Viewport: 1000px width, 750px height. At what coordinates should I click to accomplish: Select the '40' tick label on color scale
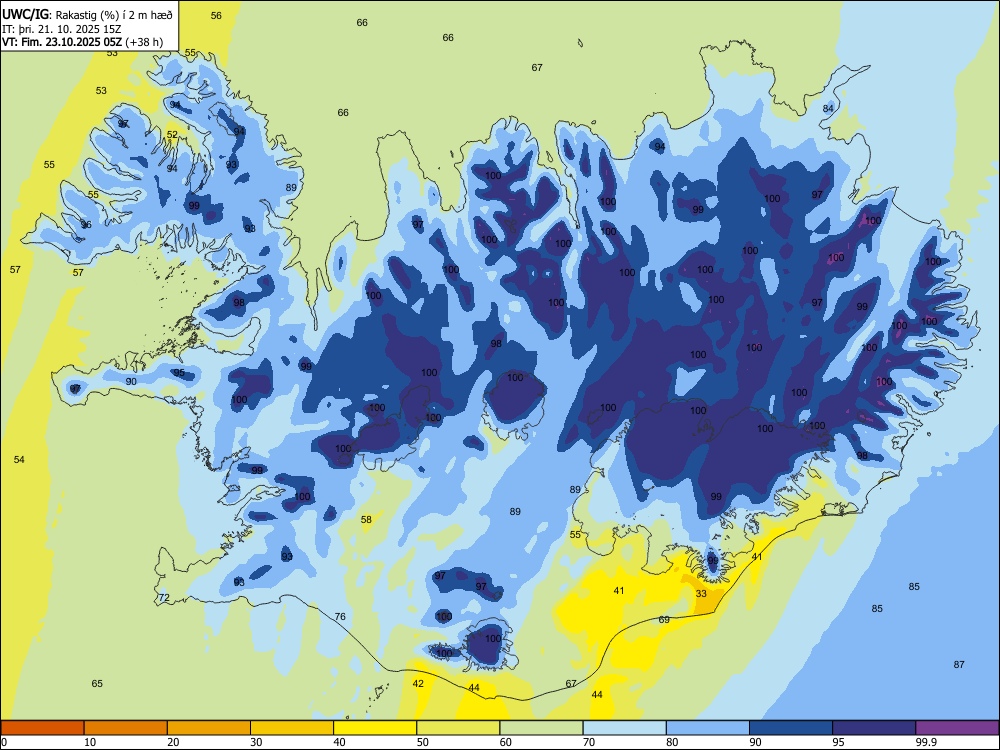click(x=339, y=742)
